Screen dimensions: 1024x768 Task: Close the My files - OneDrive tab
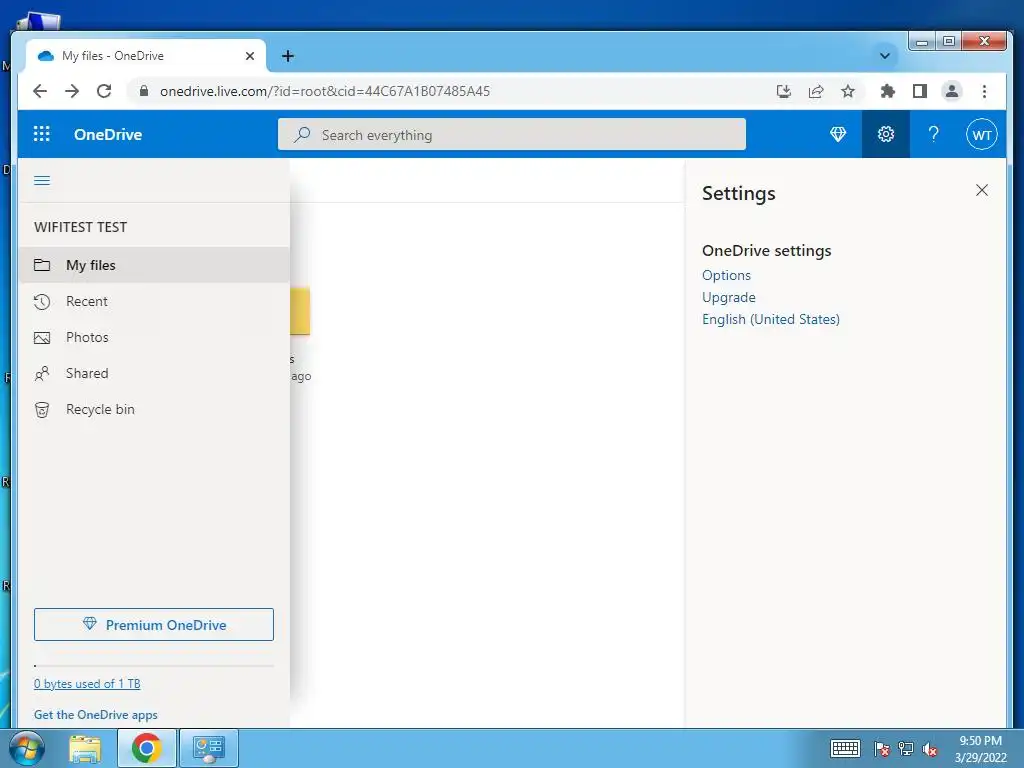(249, 56)
